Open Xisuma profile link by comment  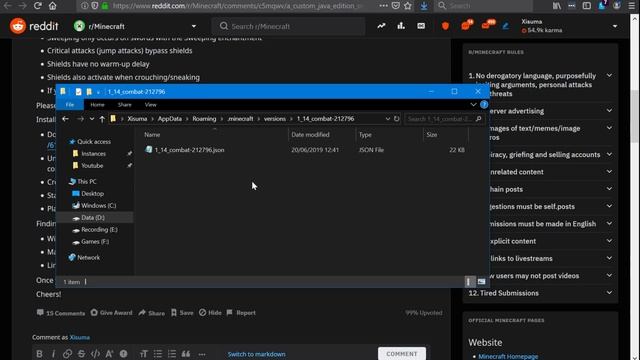coord(80,337)
